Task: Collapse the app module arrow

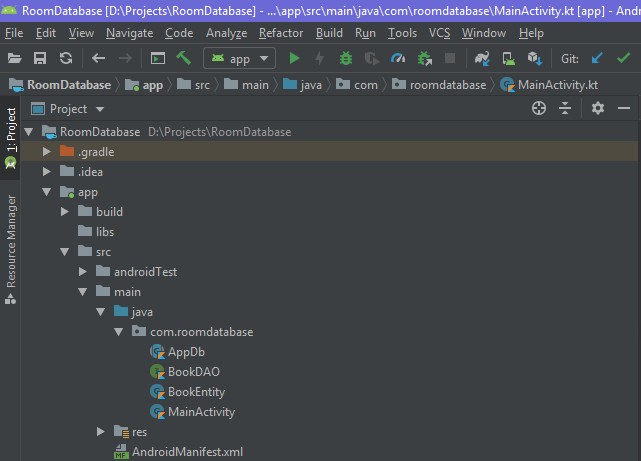Action: pyautogui.click(x=47, y=192)
